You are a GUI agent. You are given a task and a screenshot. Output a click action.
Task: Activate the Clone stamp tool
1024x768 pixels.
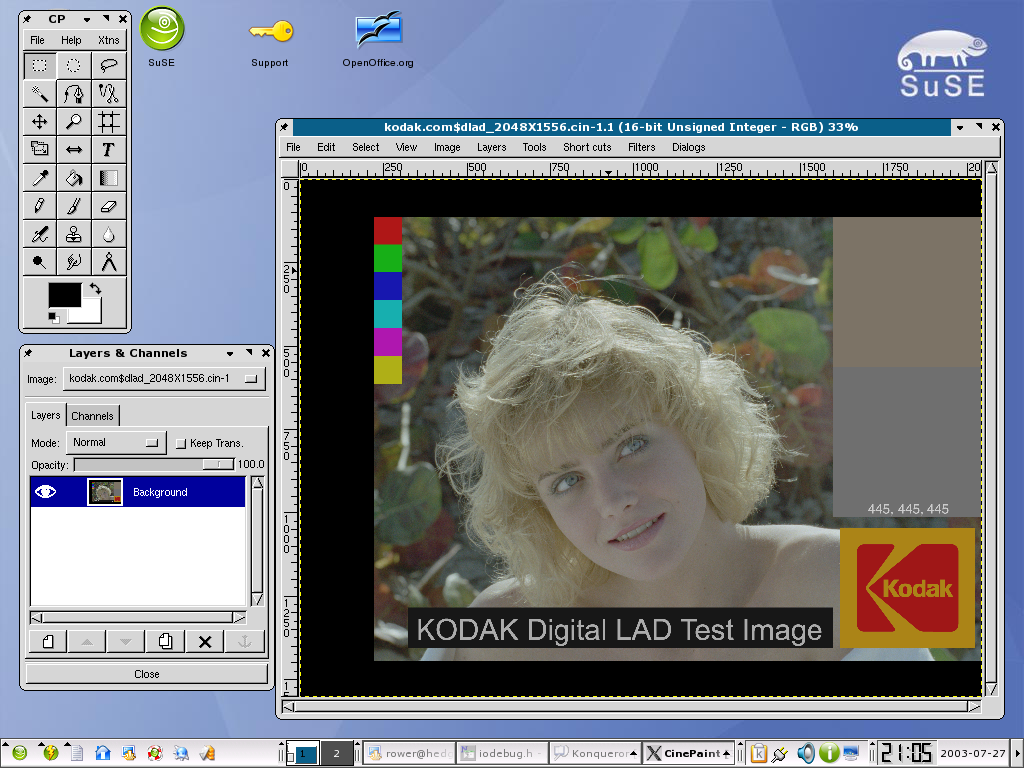(x=74, y=233)
